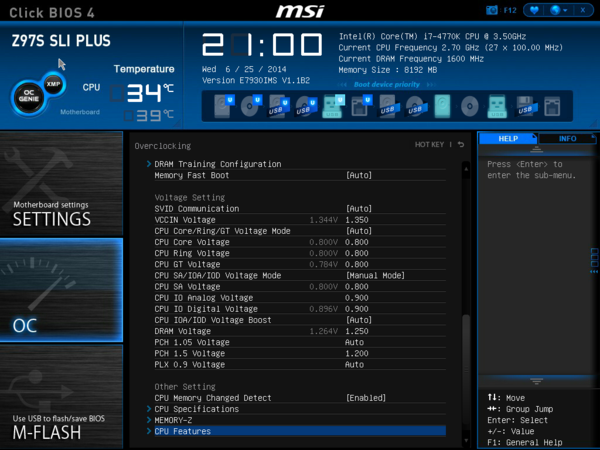Click the help panel lower collapse handle

536,381
